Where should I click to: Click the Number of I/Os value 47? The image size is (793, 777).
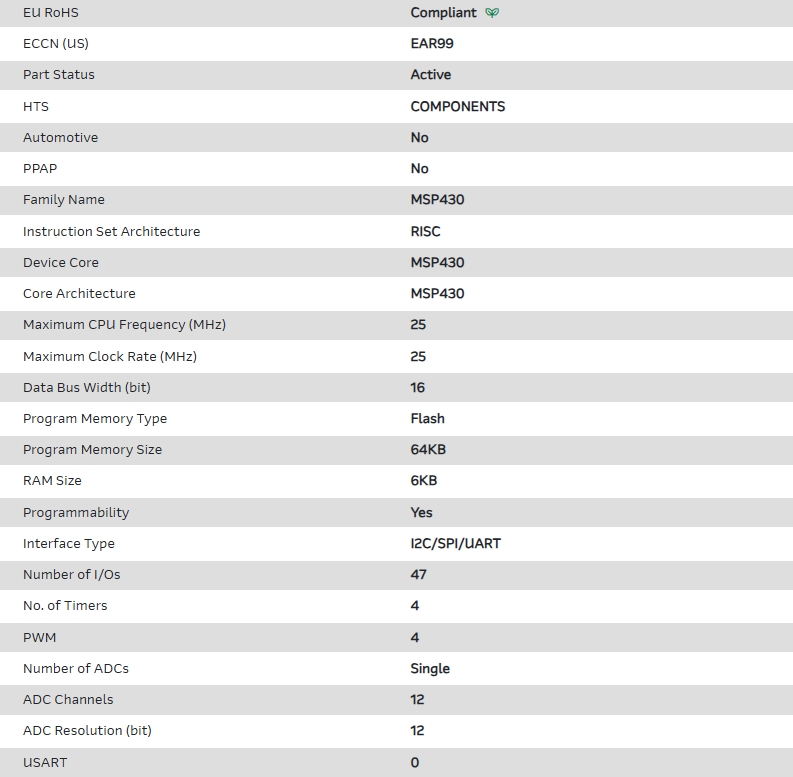pyautogui.click(x=418, y=575)
